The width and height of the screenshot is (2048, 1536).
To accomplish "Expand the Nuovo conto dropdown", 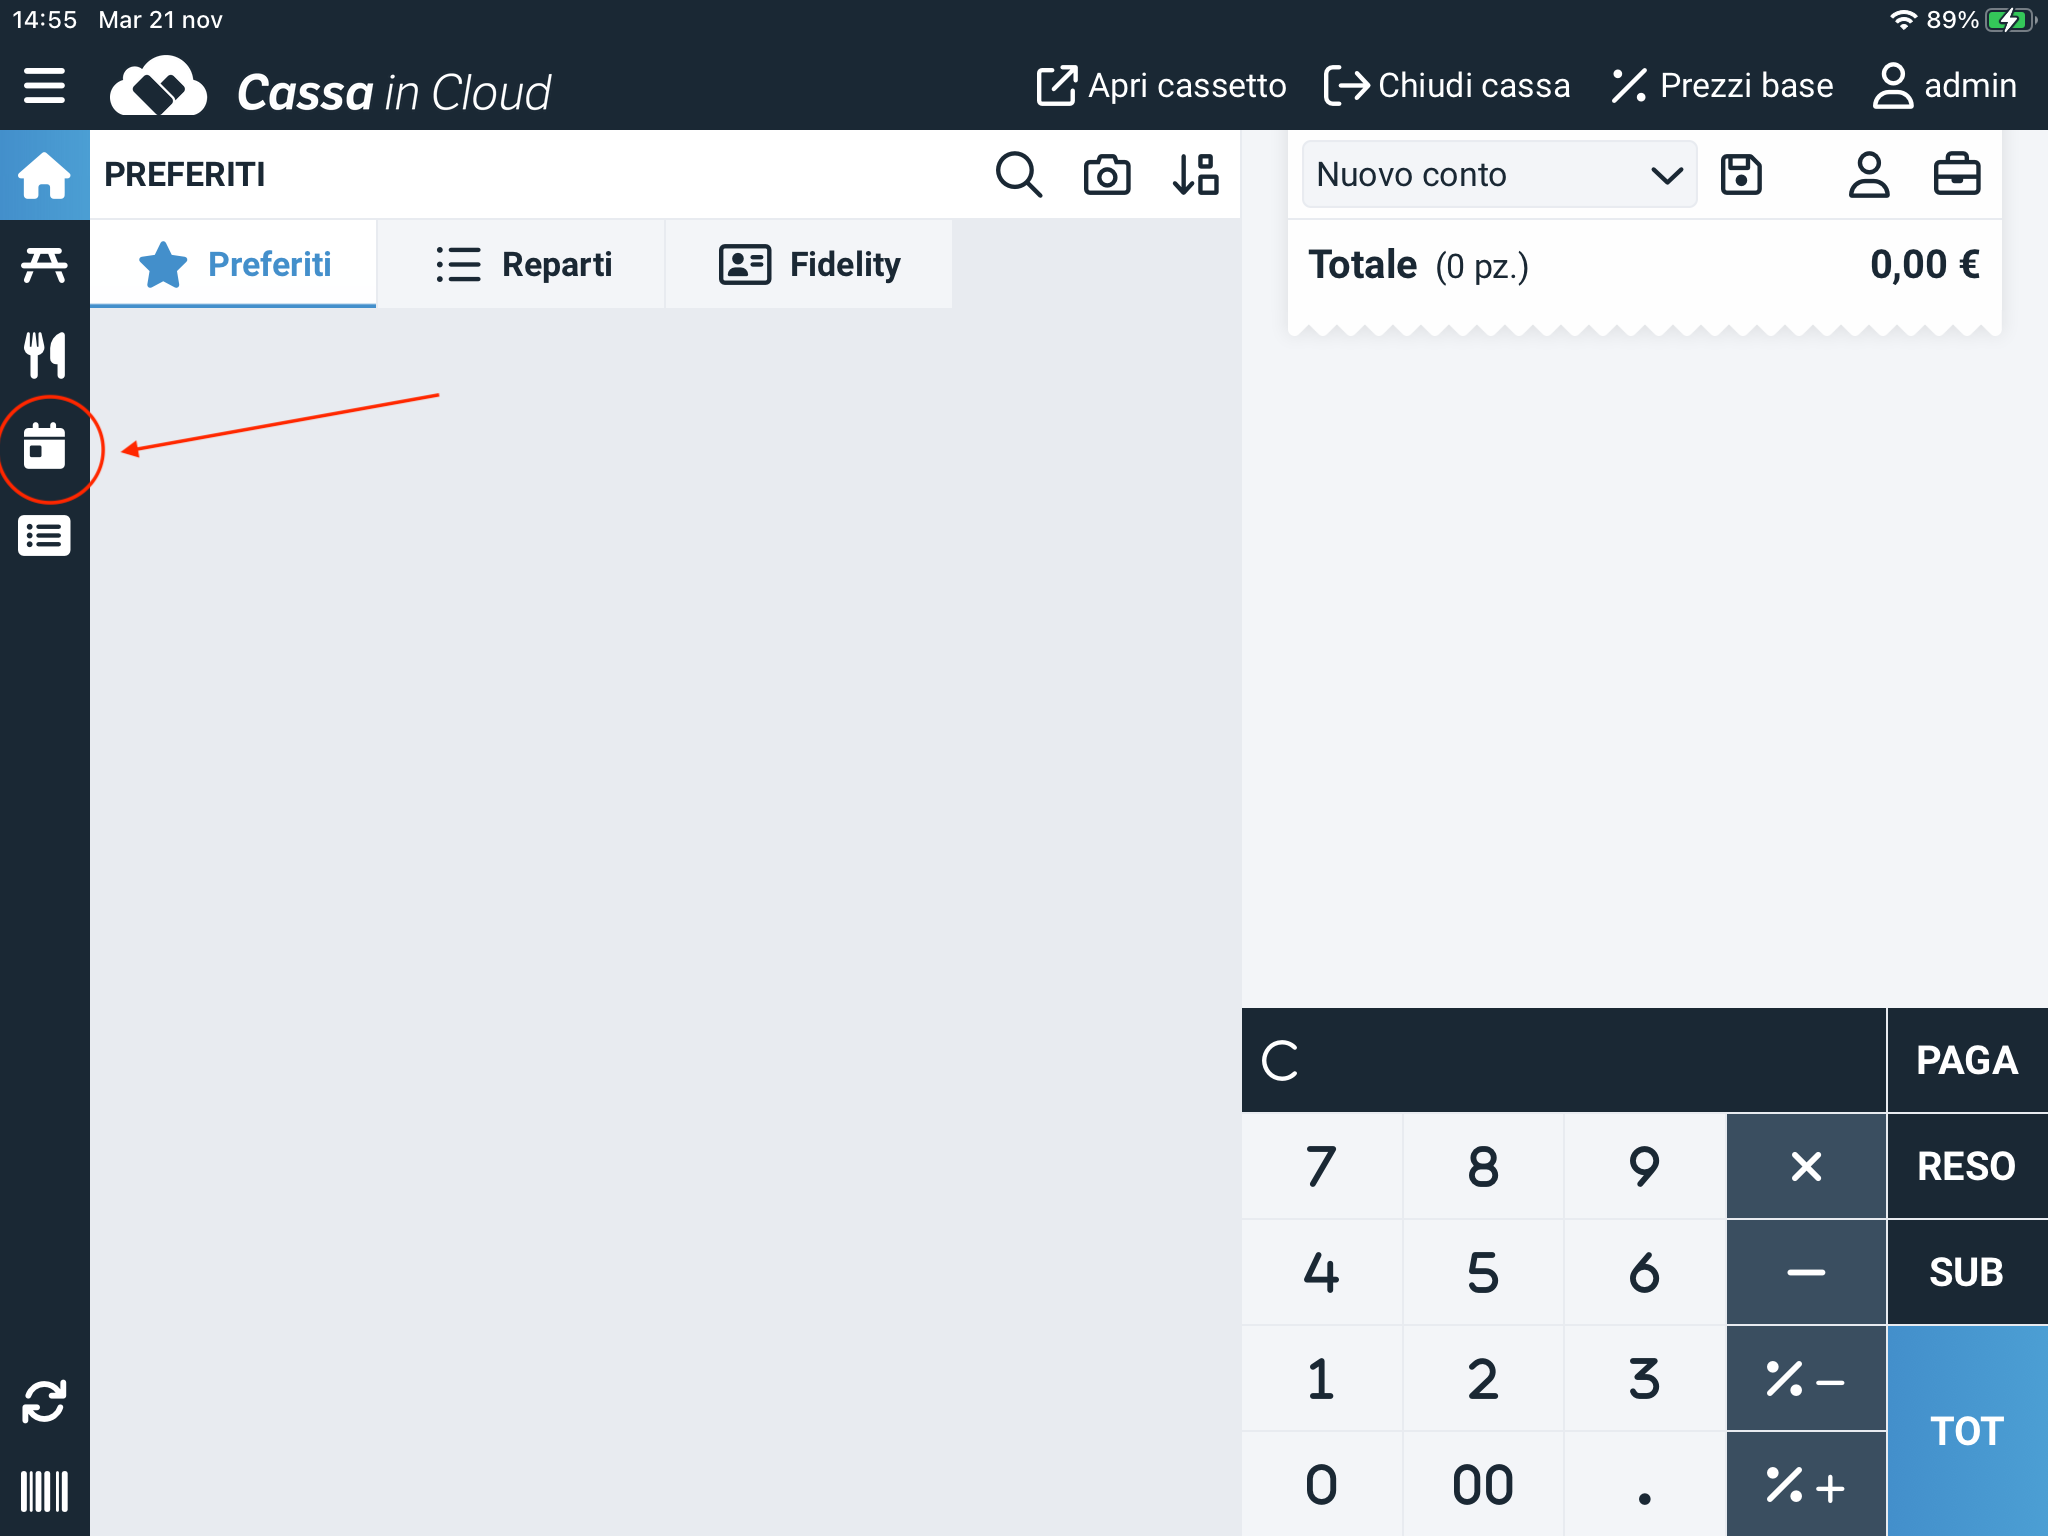I will click(1498, 175).
